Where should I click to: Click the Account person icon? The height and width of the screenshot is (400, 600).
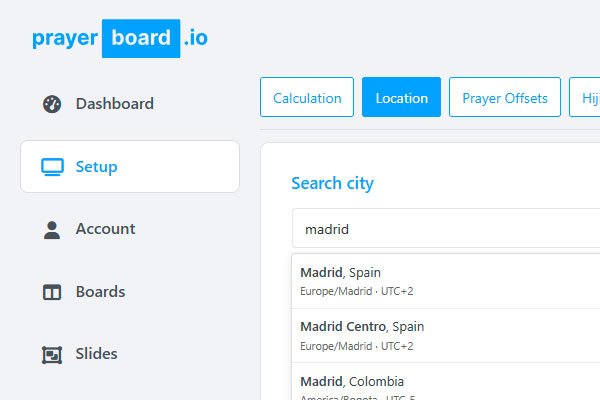pyautogui.click(x=52, y=230)
